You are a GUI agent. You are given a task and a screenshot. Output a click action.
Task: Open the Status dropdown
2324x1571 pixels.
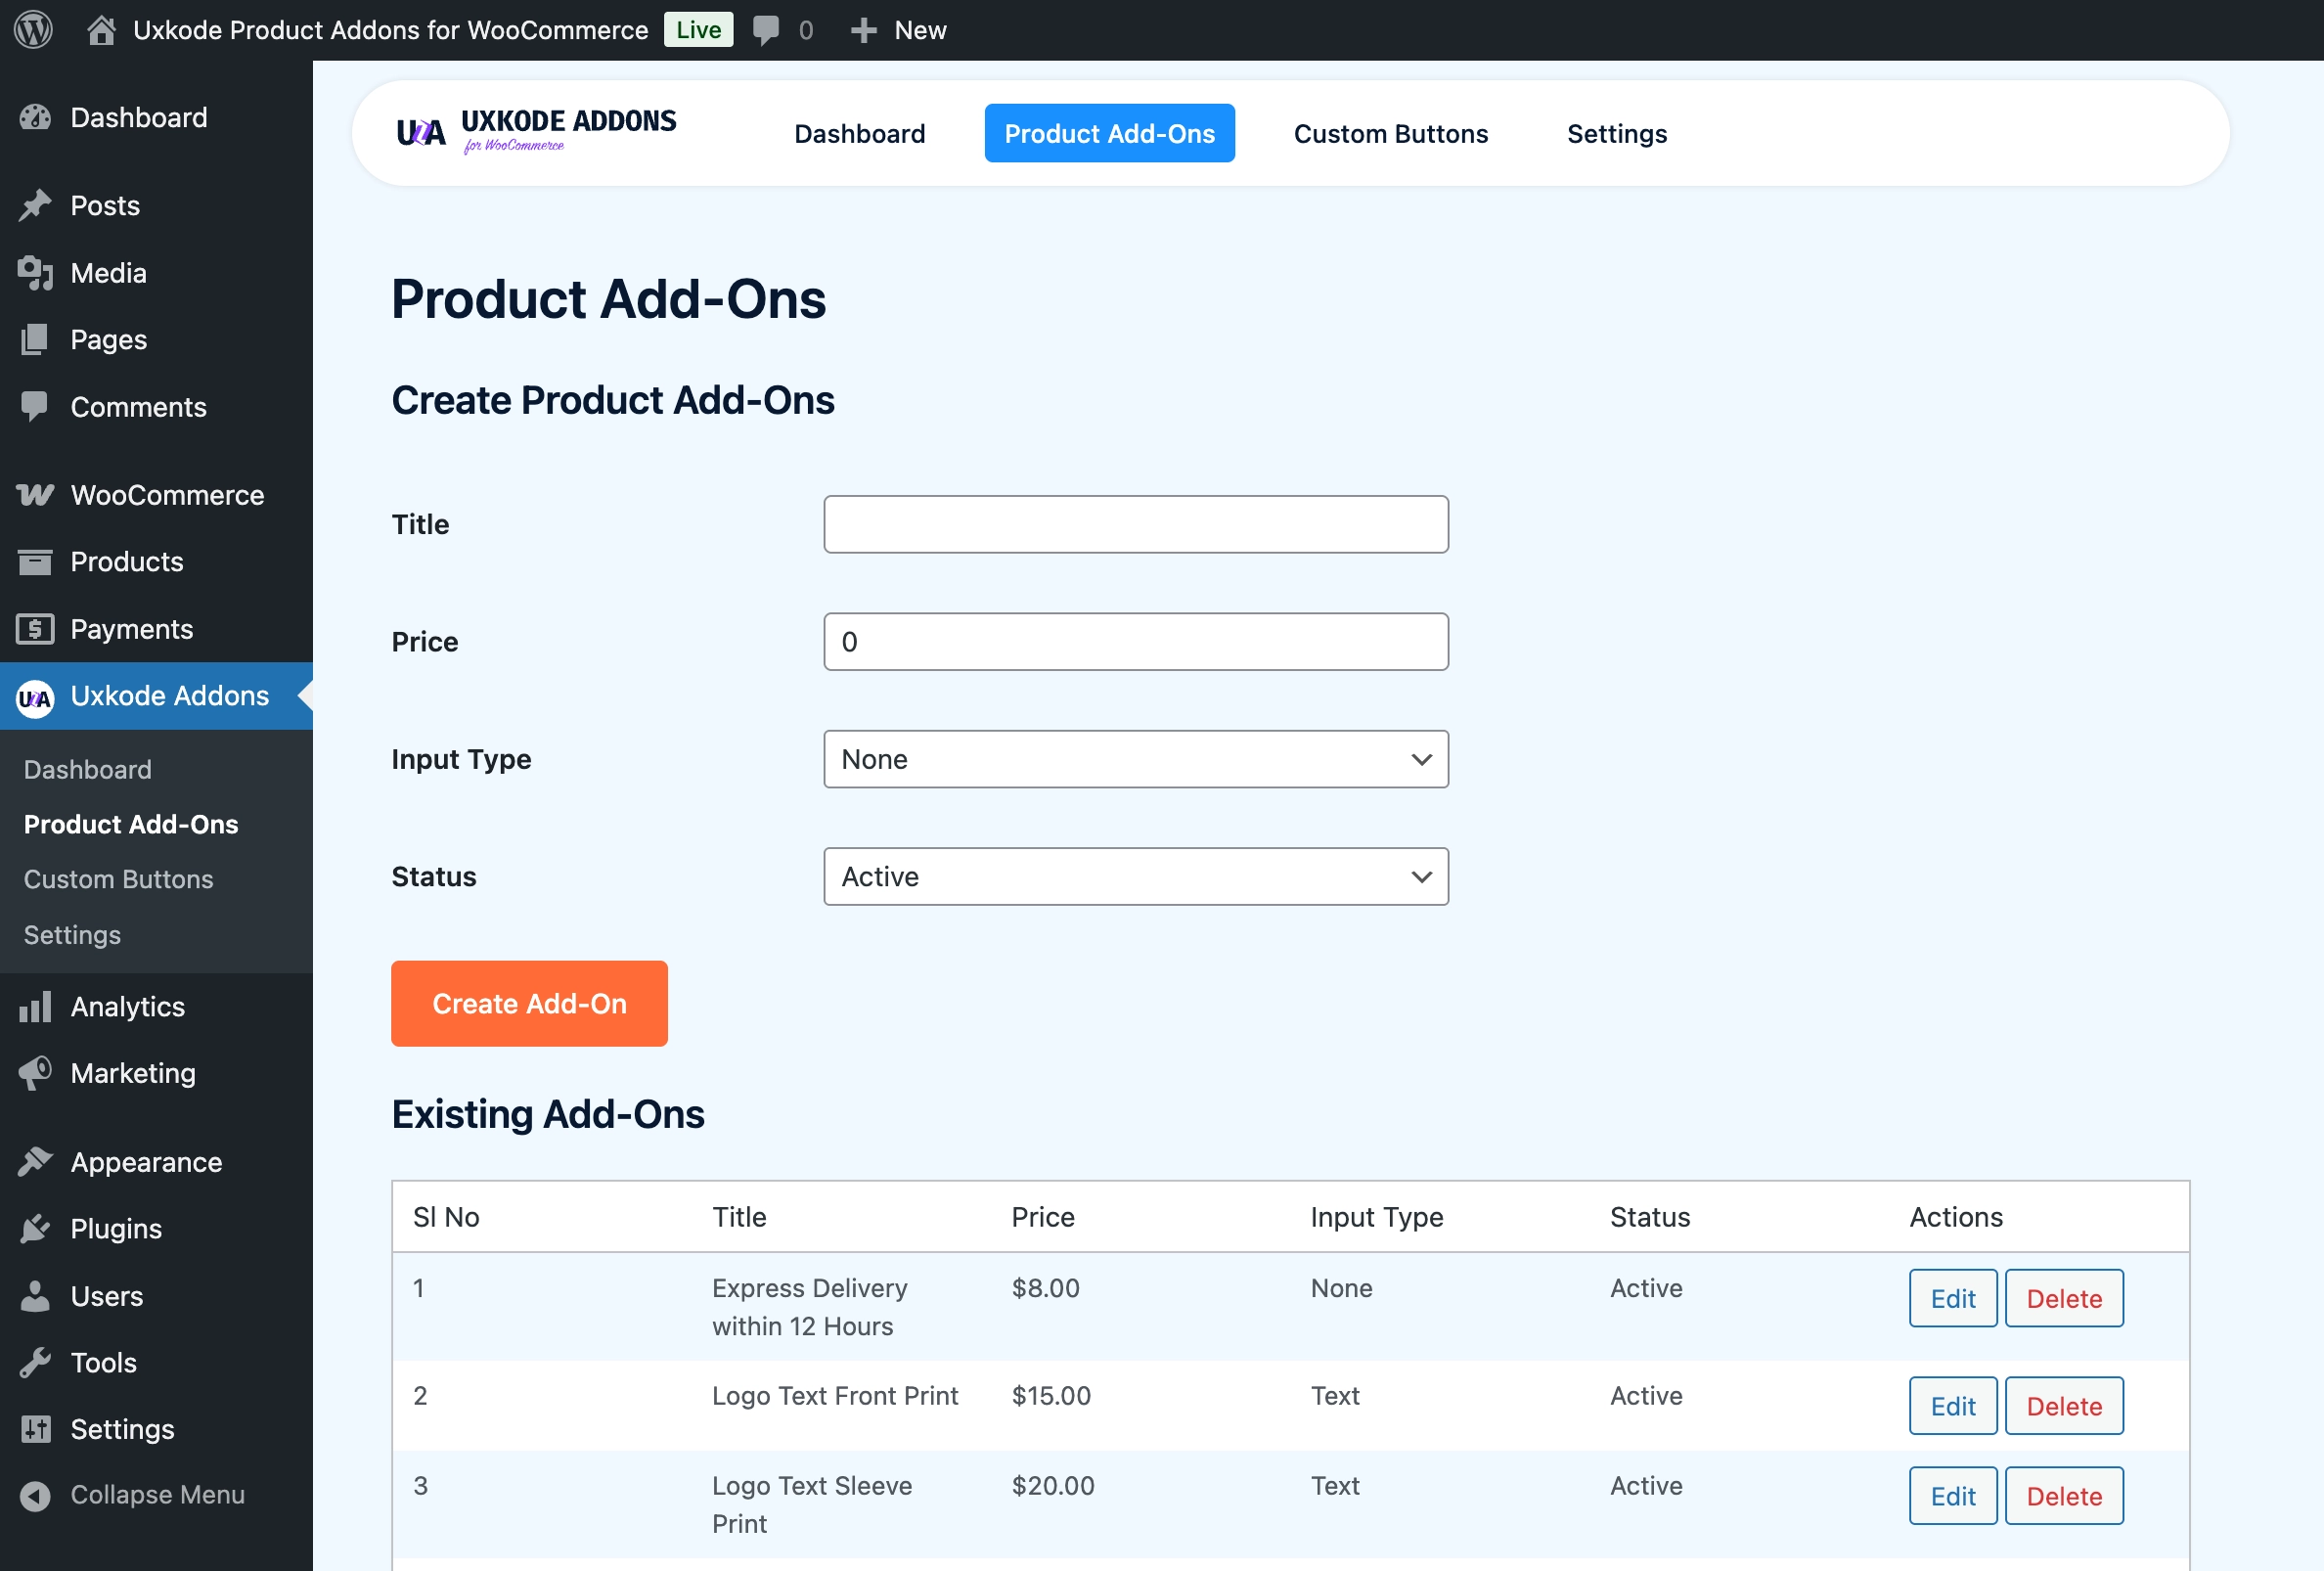pyautogui.click(x=1135, y=877)
